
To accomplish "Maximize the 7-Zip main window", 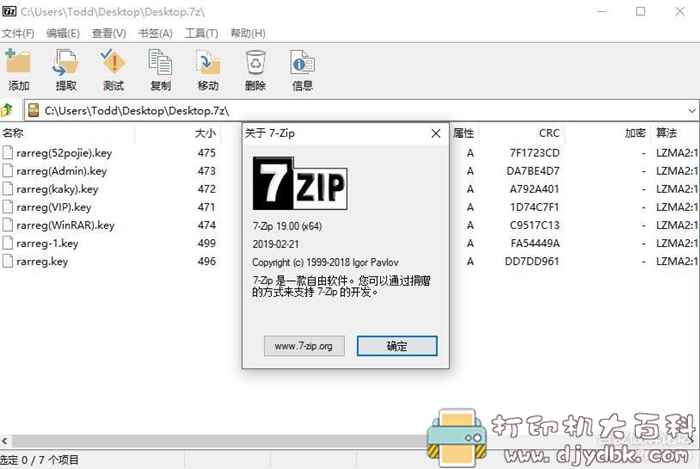I will 641,11.
